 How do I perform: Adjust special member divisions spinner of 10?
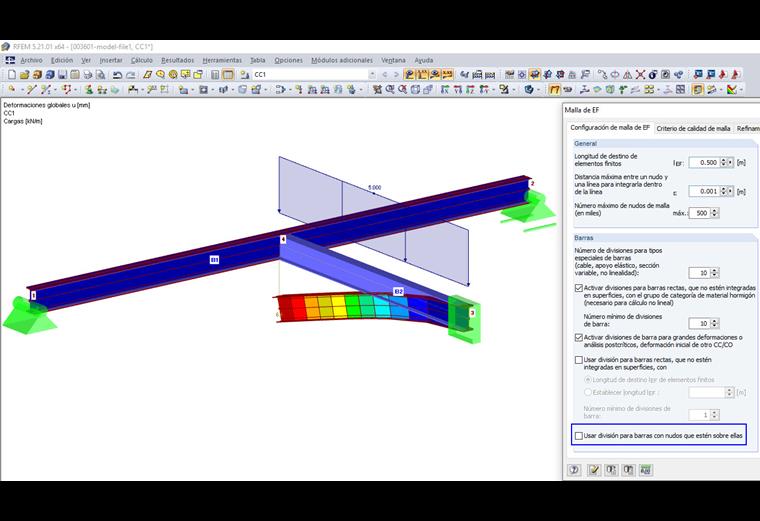tap(714, 273)
